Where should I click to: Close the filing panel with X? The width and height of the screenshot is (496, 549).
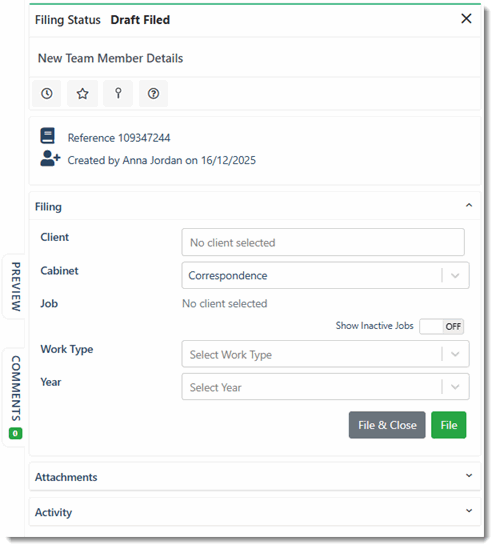pyautogui.click(x=466, y=19)
